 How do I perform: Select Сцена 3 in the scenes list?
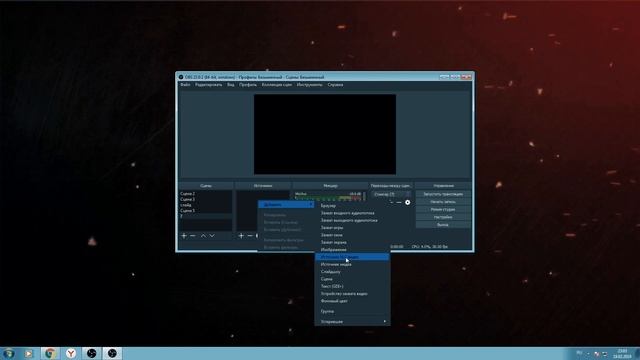(206, 199)
